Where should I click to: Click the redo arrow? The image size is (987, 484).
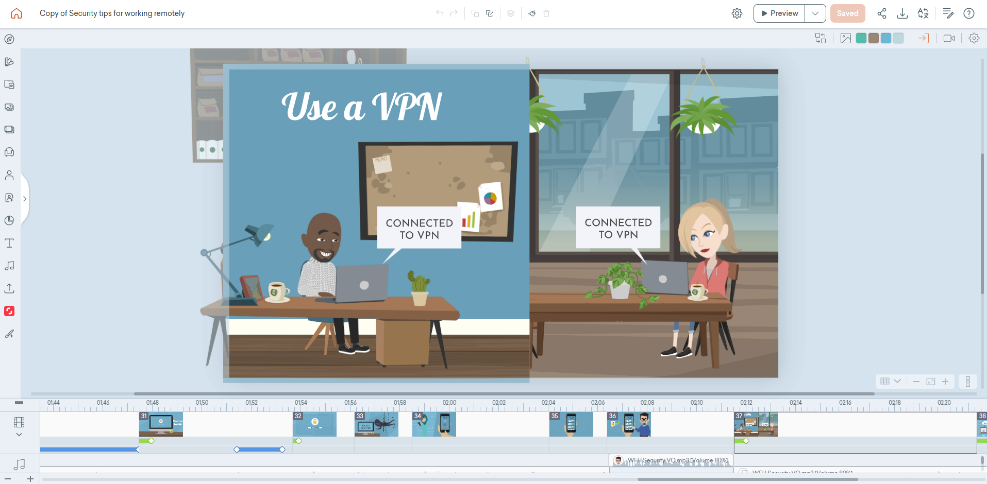tap(453, 13)
